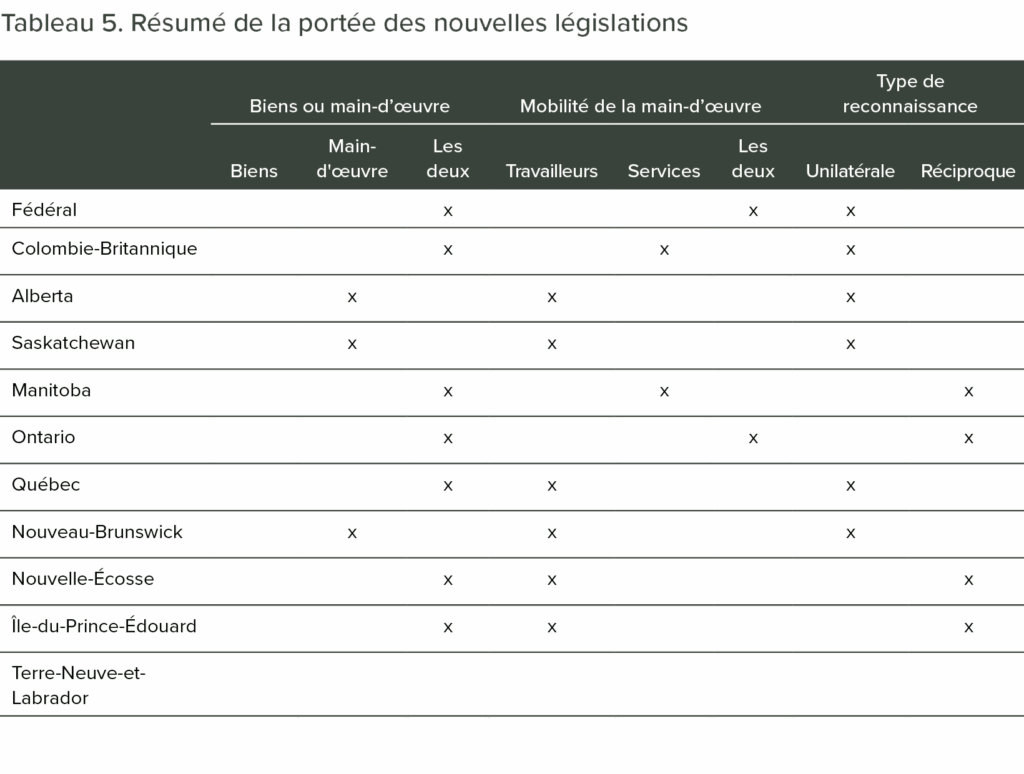Click the 'Biens' column header
The image size is (1024, 774).
pos(254,171)
